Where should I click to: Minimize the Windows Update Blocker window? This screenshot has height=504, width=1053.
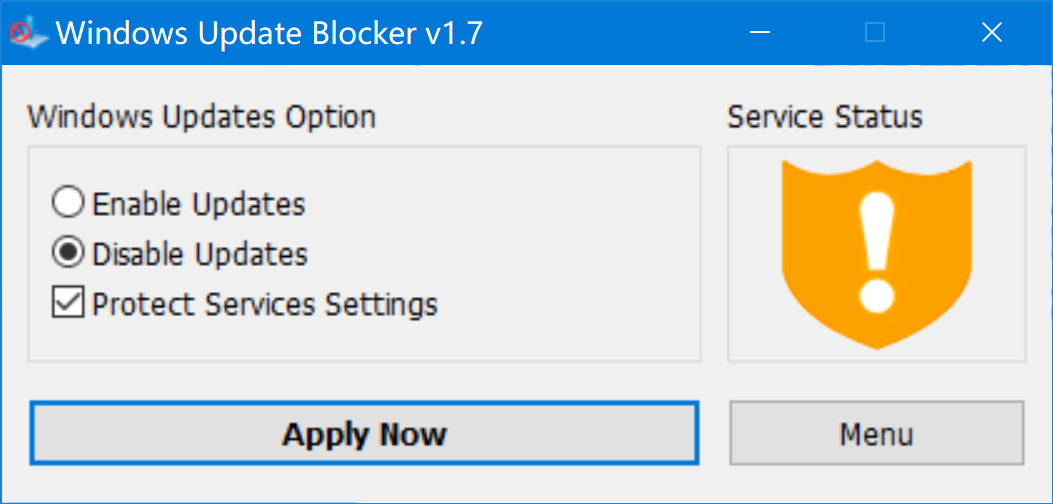click(x=760, y=33)
